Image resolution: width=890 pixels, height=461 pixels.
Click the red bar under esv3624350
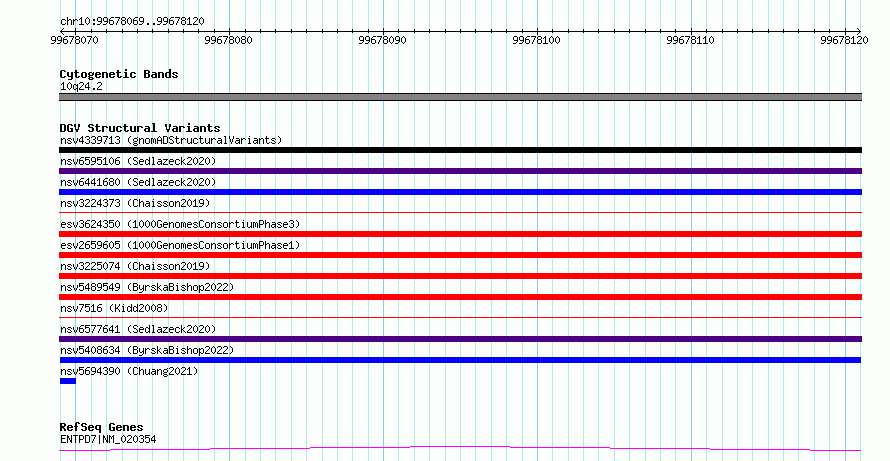460,234
